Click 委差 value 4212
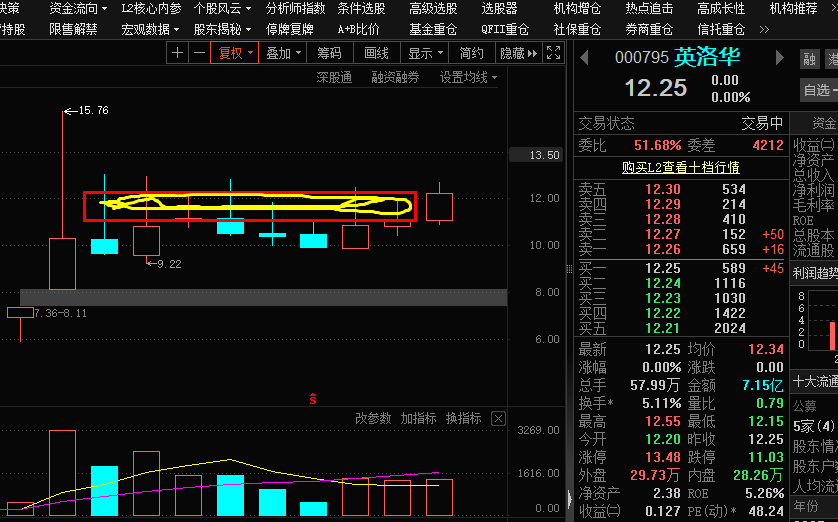This screenshot has height=522, width=838. tap(767, 145)
